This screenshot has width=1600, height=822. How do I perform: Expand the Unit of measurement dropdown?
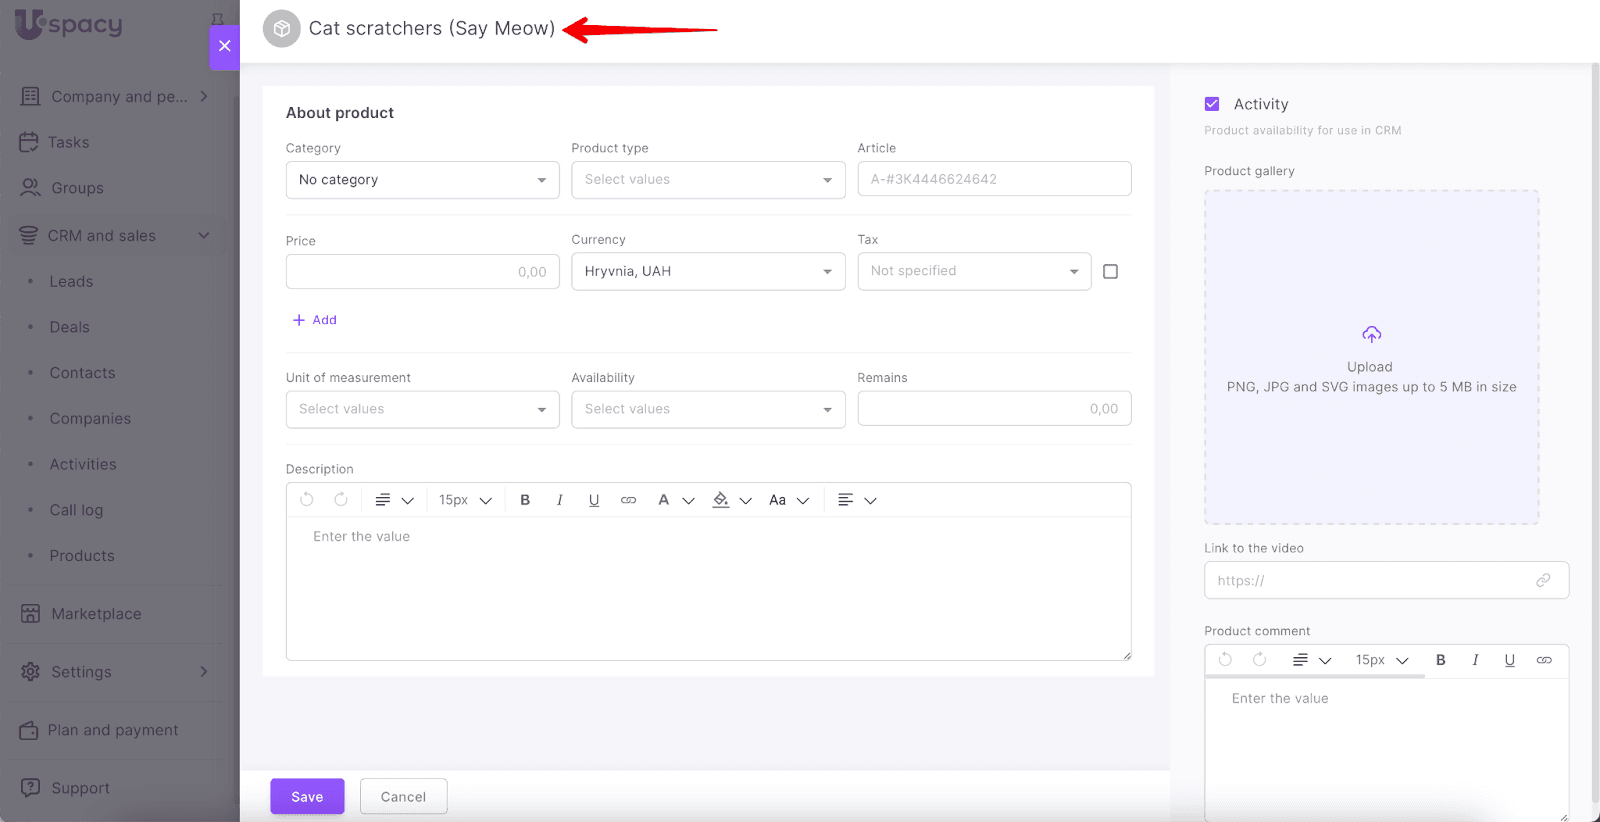pyautogui.click(x=422, y=409)
